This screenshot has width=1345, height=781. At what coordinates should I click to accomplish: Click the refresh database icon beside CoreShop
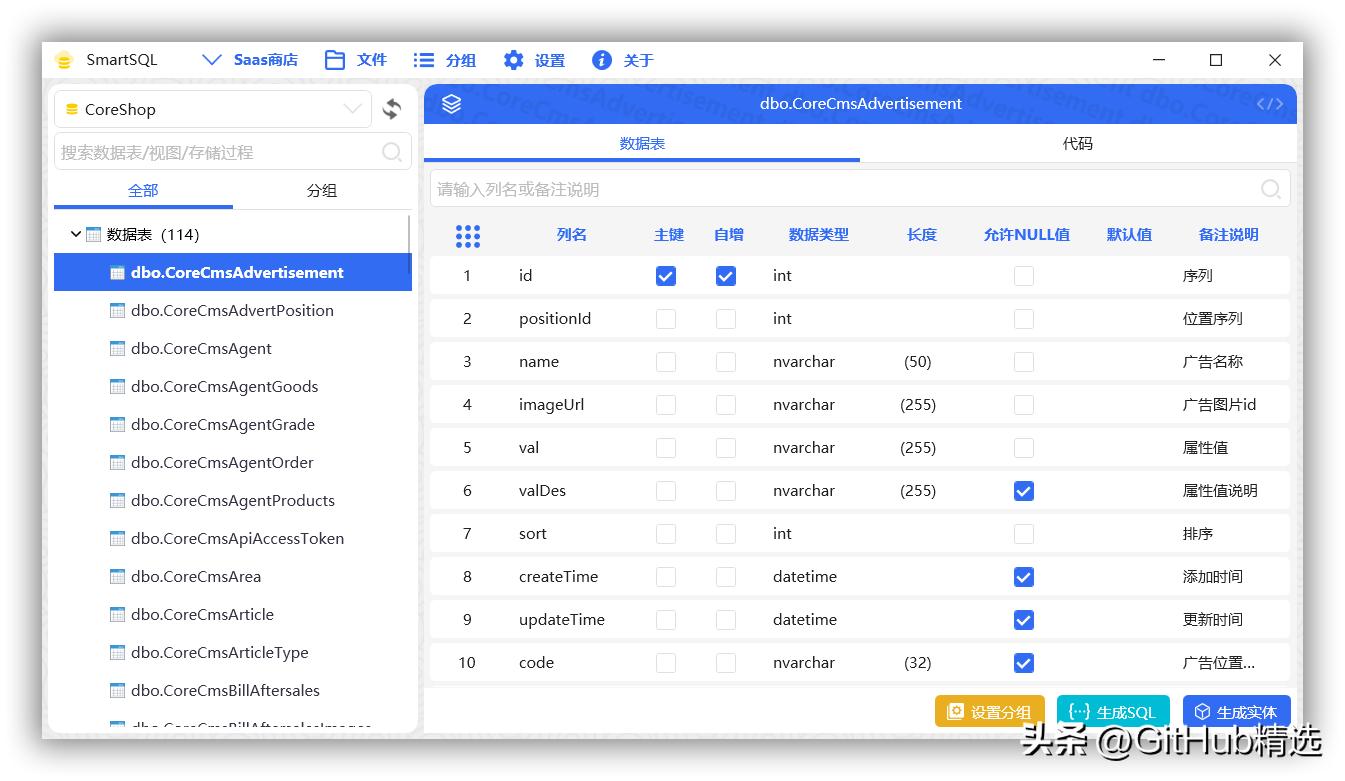[x=392, y=109]
